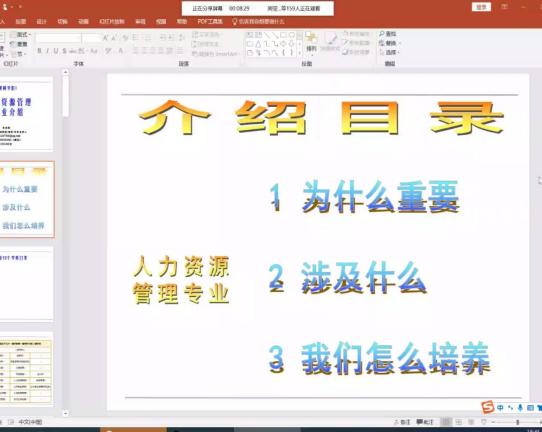The image size is (542, 432).
Task: Open the Design (设计) ribbon tab
Action: pyautogui.click(x=41, y=21)
